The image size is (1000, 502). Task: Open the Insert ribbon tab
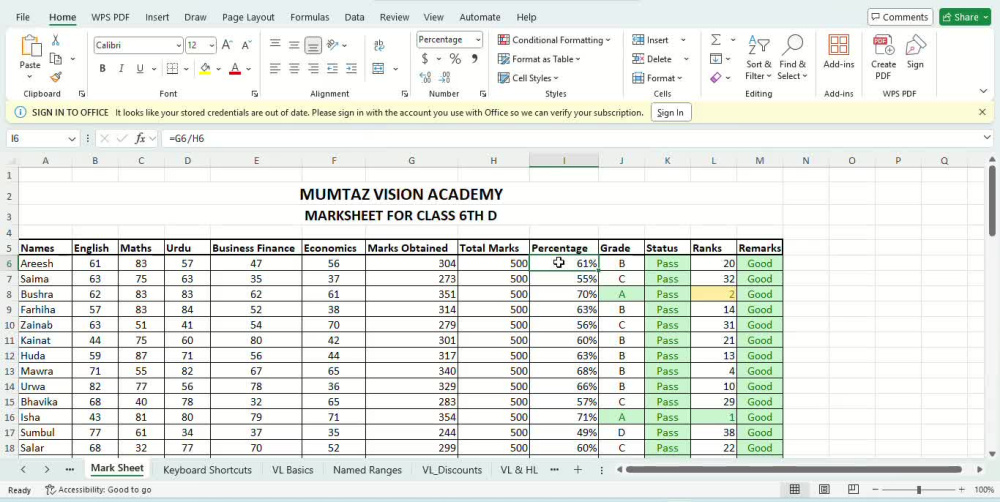point(157,17)
